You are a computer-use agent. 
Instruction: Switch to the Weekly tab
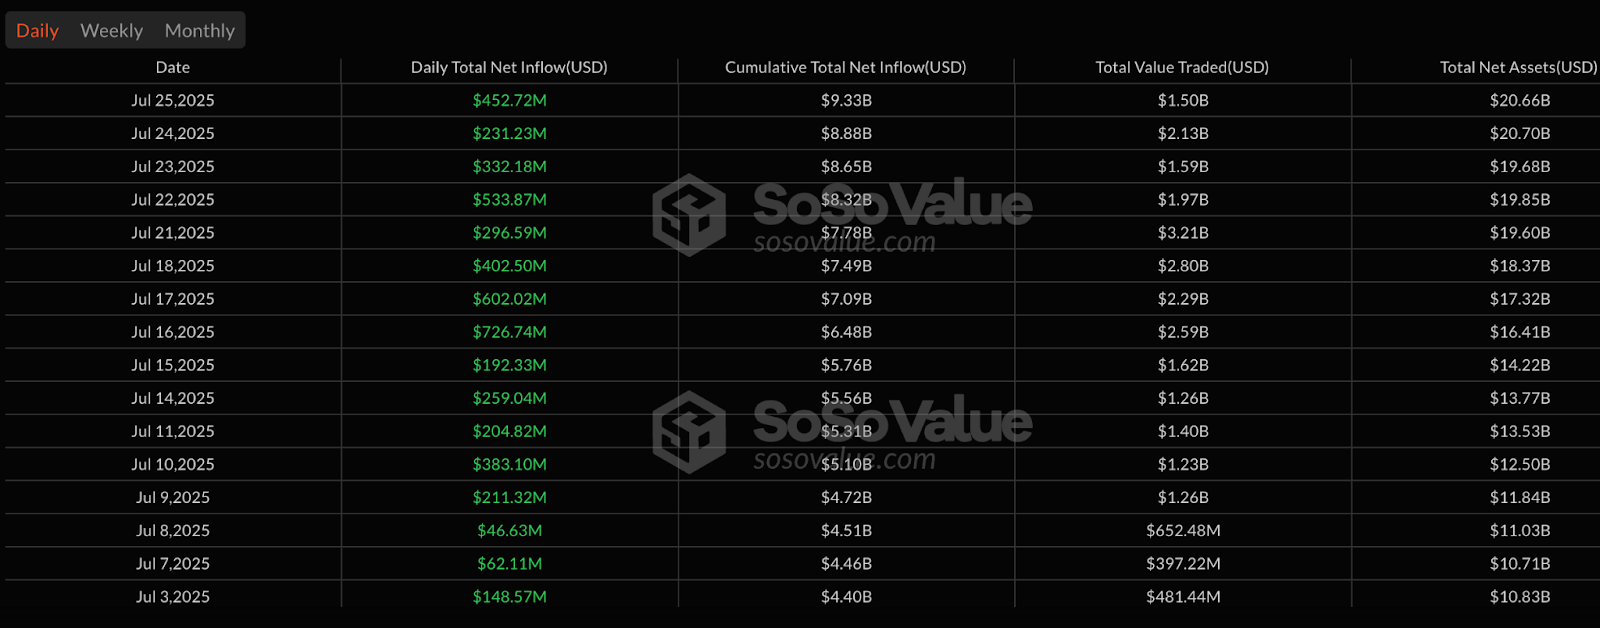[111, 31]
